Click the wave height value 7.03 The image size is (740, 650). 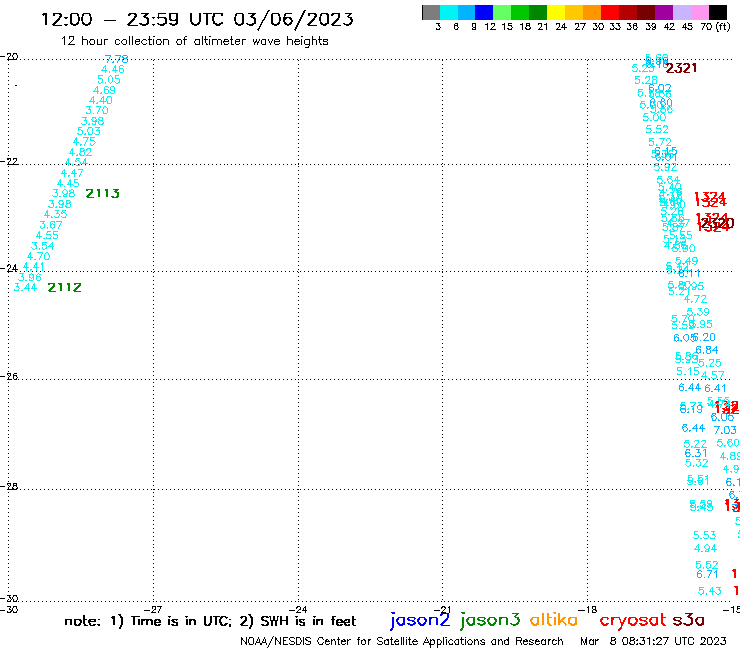(725, 431)
